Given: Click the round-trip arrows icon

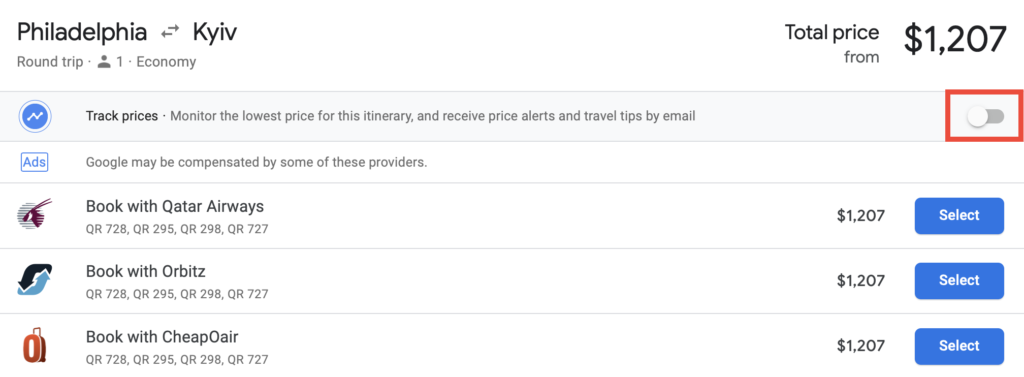Looking at the screenshot, I should tap(170, 32).
